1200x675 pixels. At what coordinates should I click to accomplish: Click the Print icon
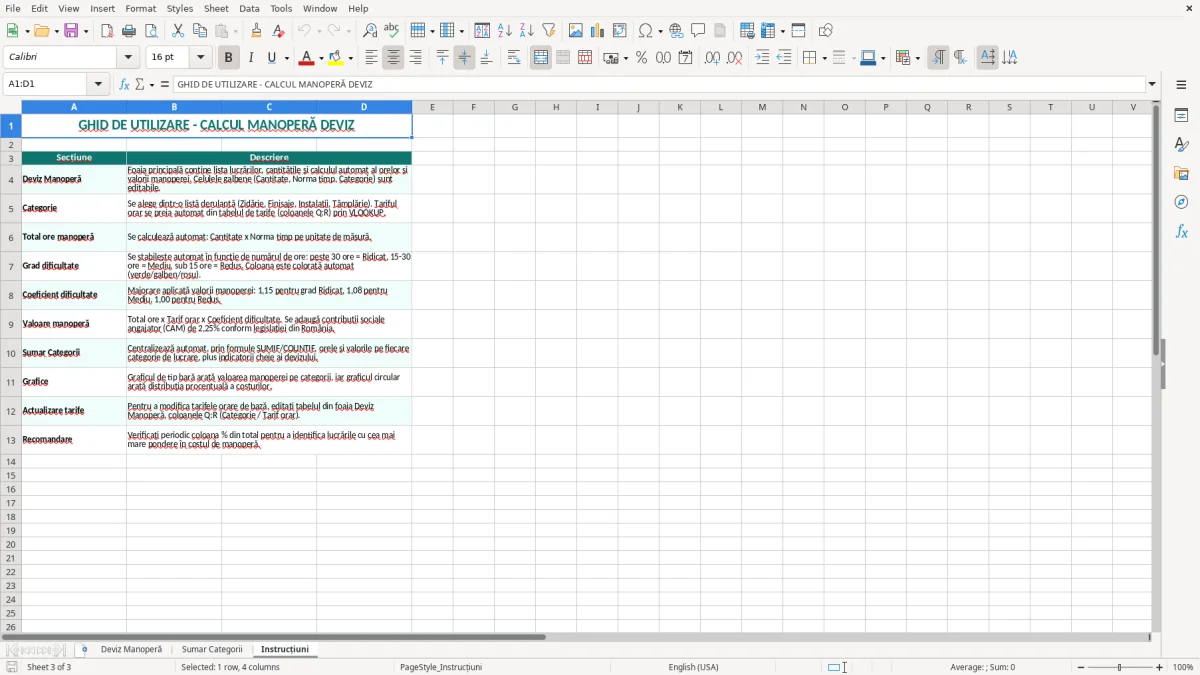tap(129, 31)
